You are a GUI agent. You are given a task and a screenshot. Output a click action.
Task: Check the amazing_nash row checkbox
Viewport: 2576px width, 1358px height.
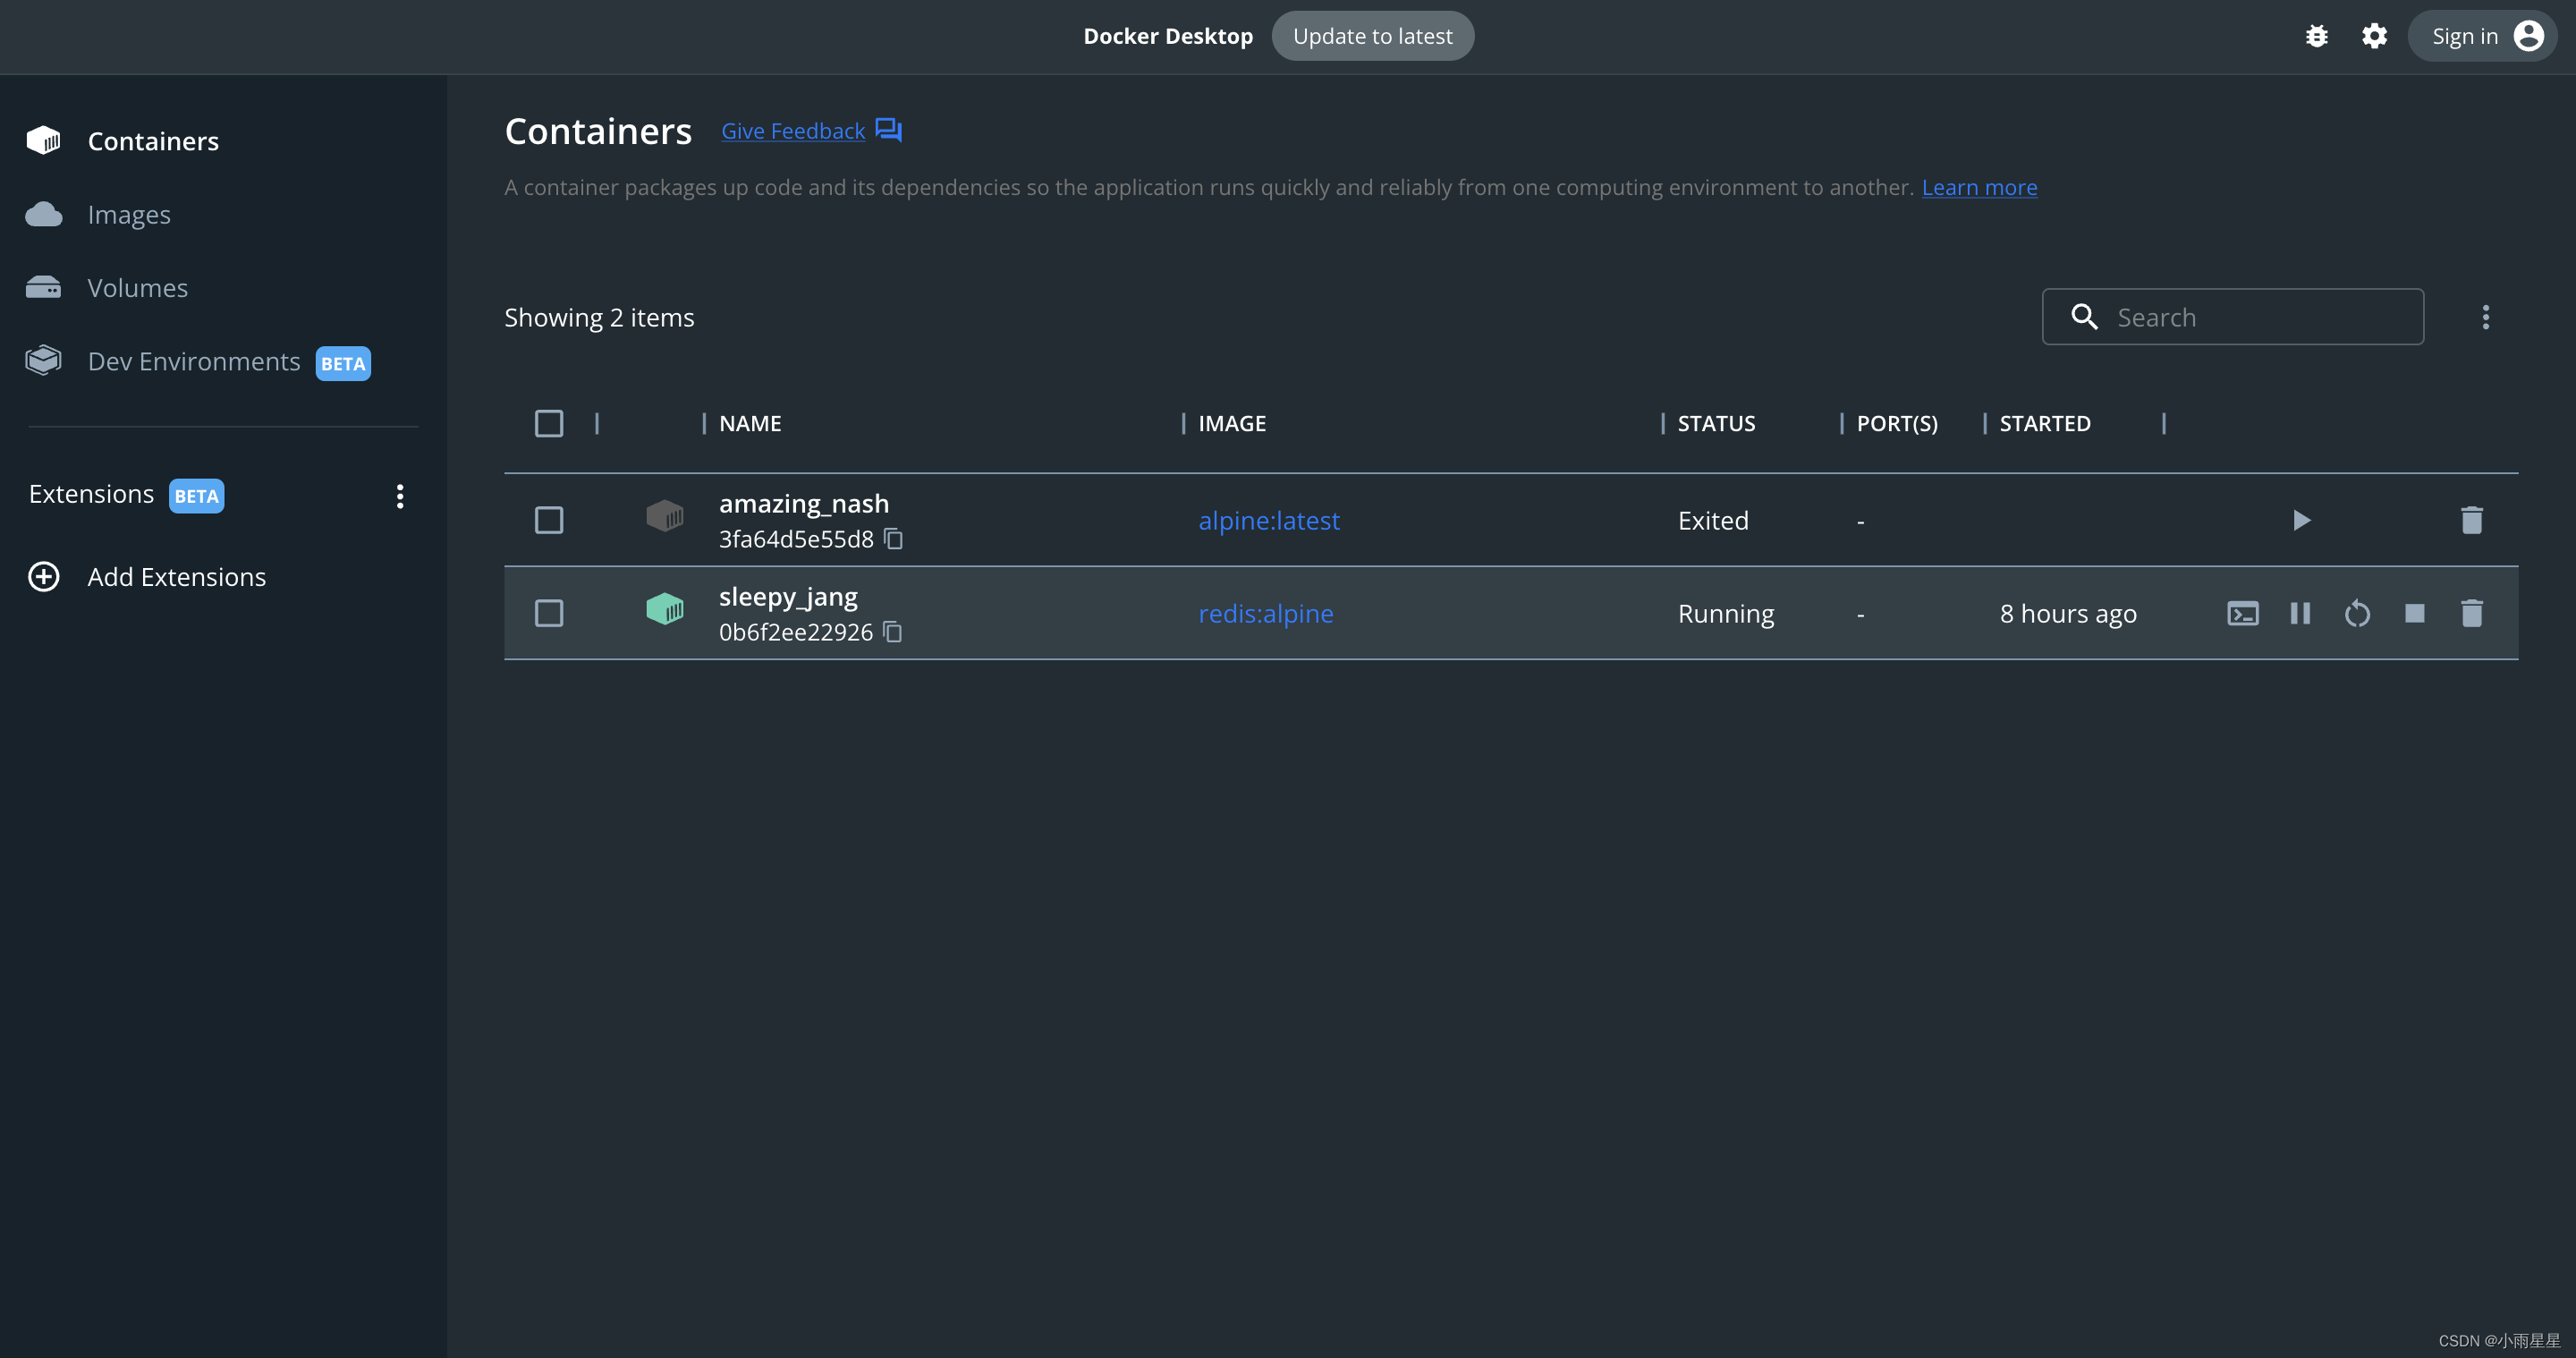coord(549,520)
